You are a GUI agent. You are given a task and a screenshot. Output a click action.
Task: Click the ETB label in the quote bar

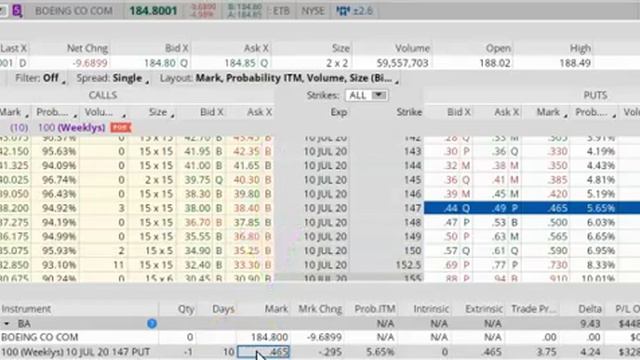tap(281, 11)
